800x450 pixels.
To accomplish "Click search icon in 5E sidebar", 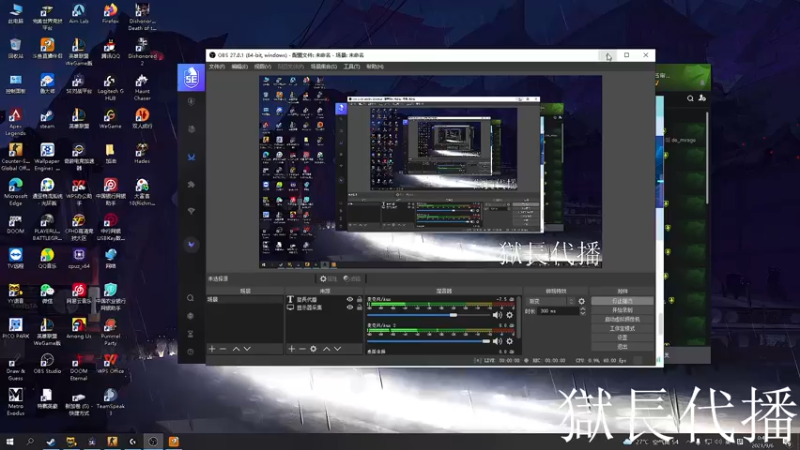I will 190,298.
